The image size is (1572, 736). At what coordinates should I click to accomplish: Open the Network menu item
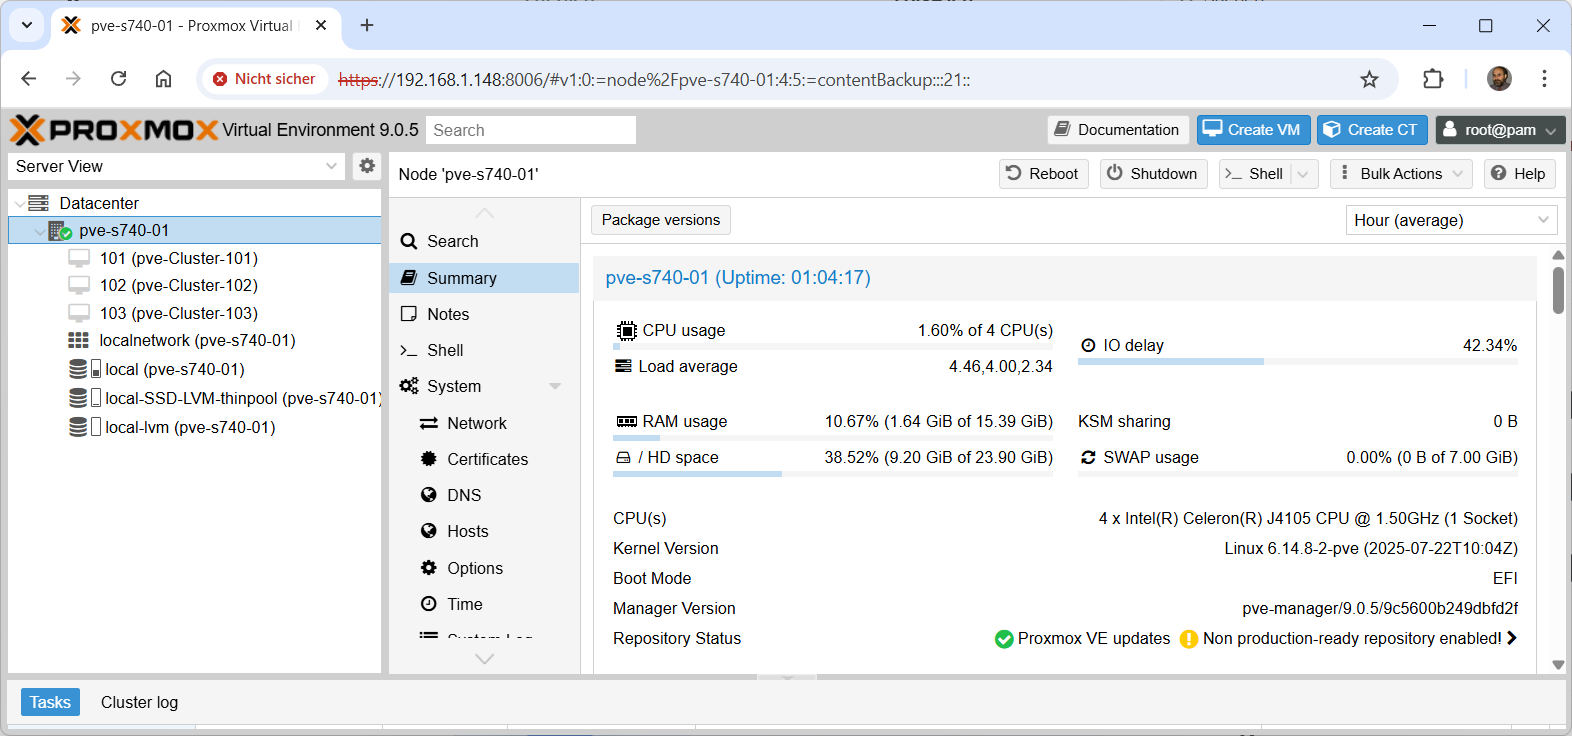pyautogui.click(x=476, y=423)
